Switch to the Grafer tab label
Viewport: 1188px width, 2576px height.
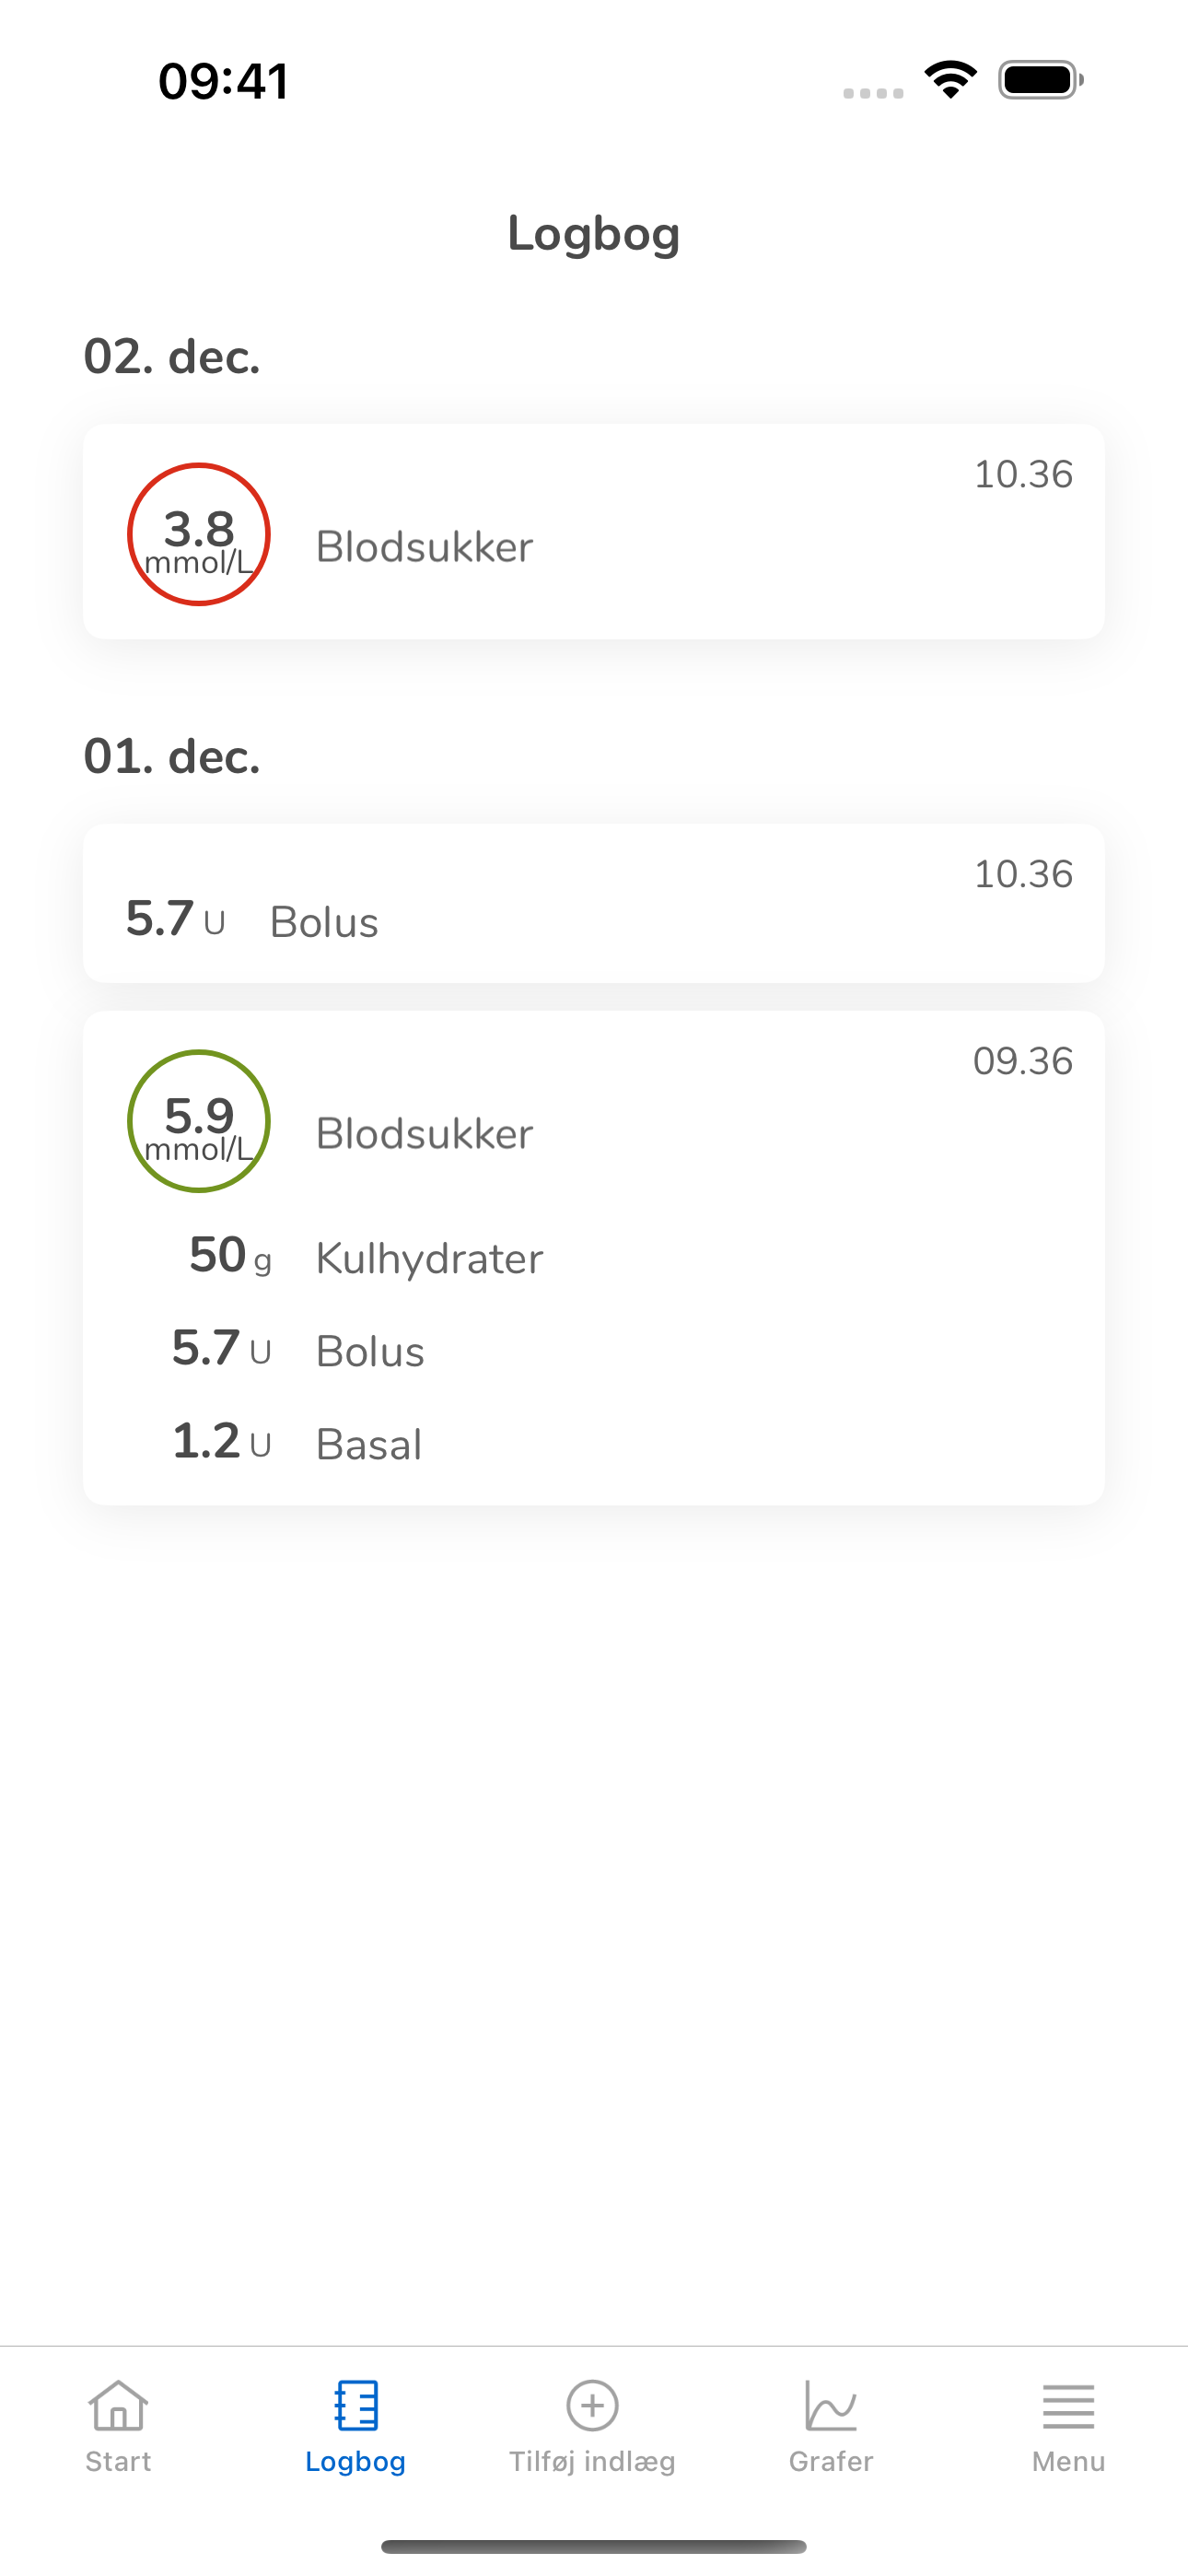831,2461
